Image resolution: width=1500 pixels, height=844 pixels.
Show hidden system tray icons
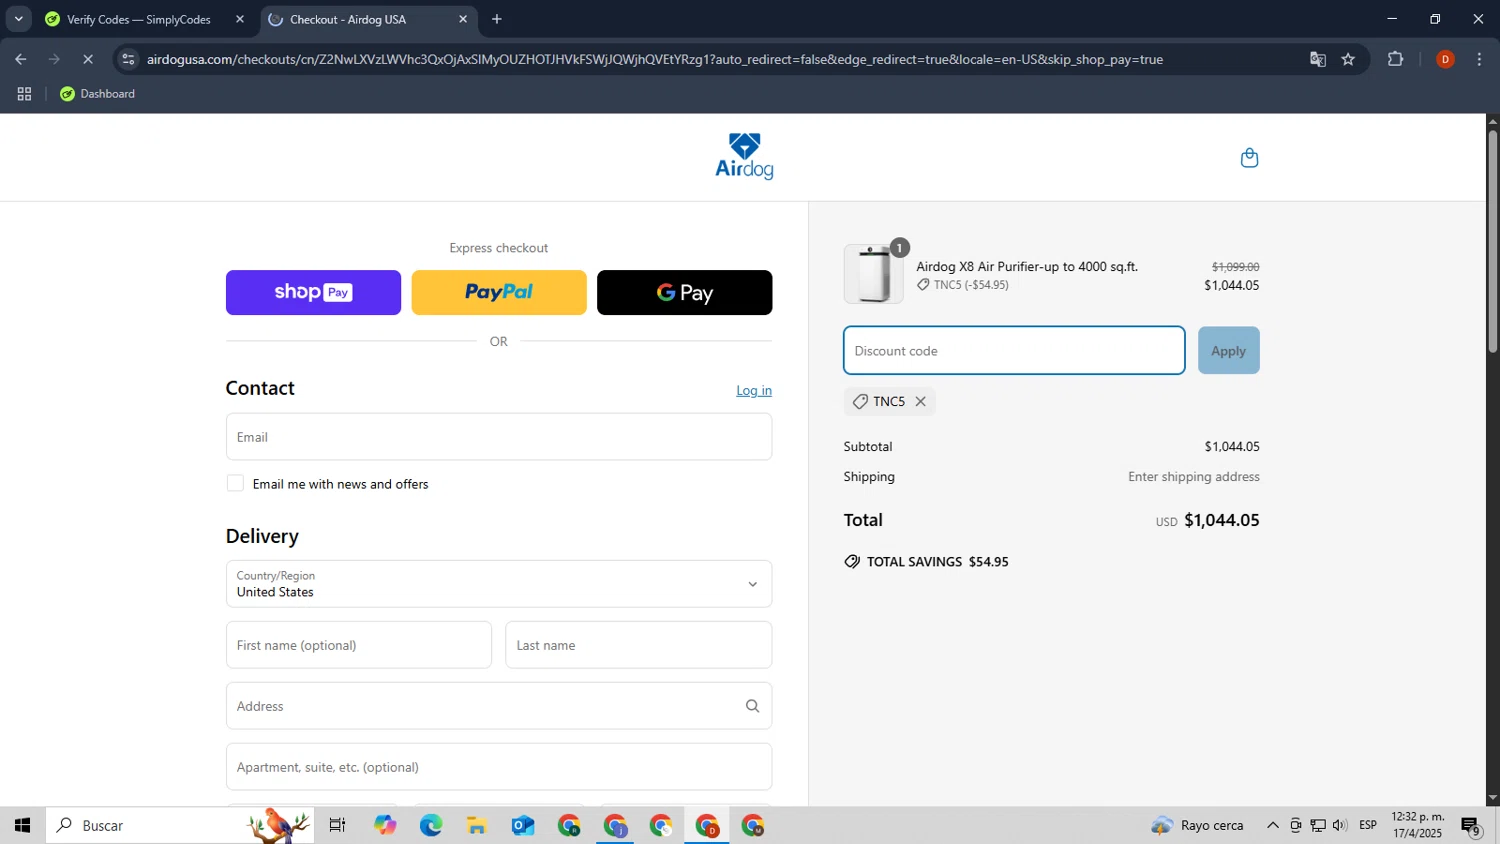pos(1272,825)
